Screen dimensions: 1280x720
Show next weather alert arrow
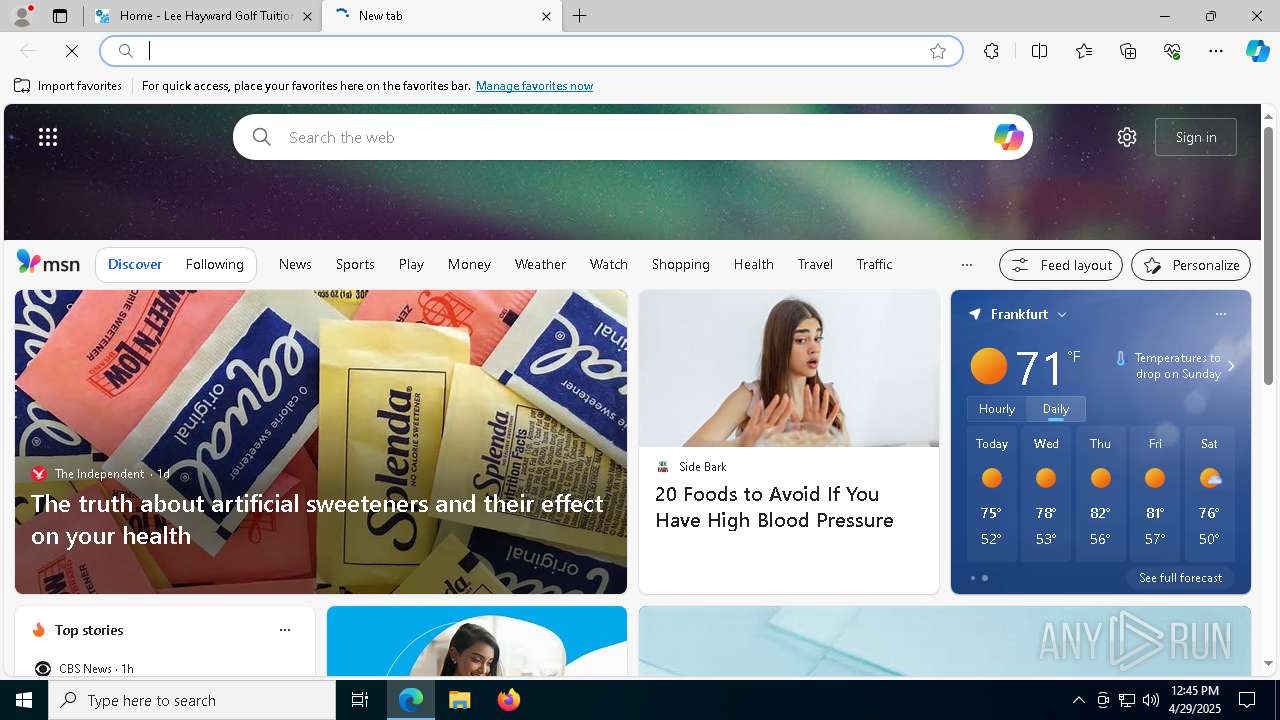click(x=1231, y=366)
